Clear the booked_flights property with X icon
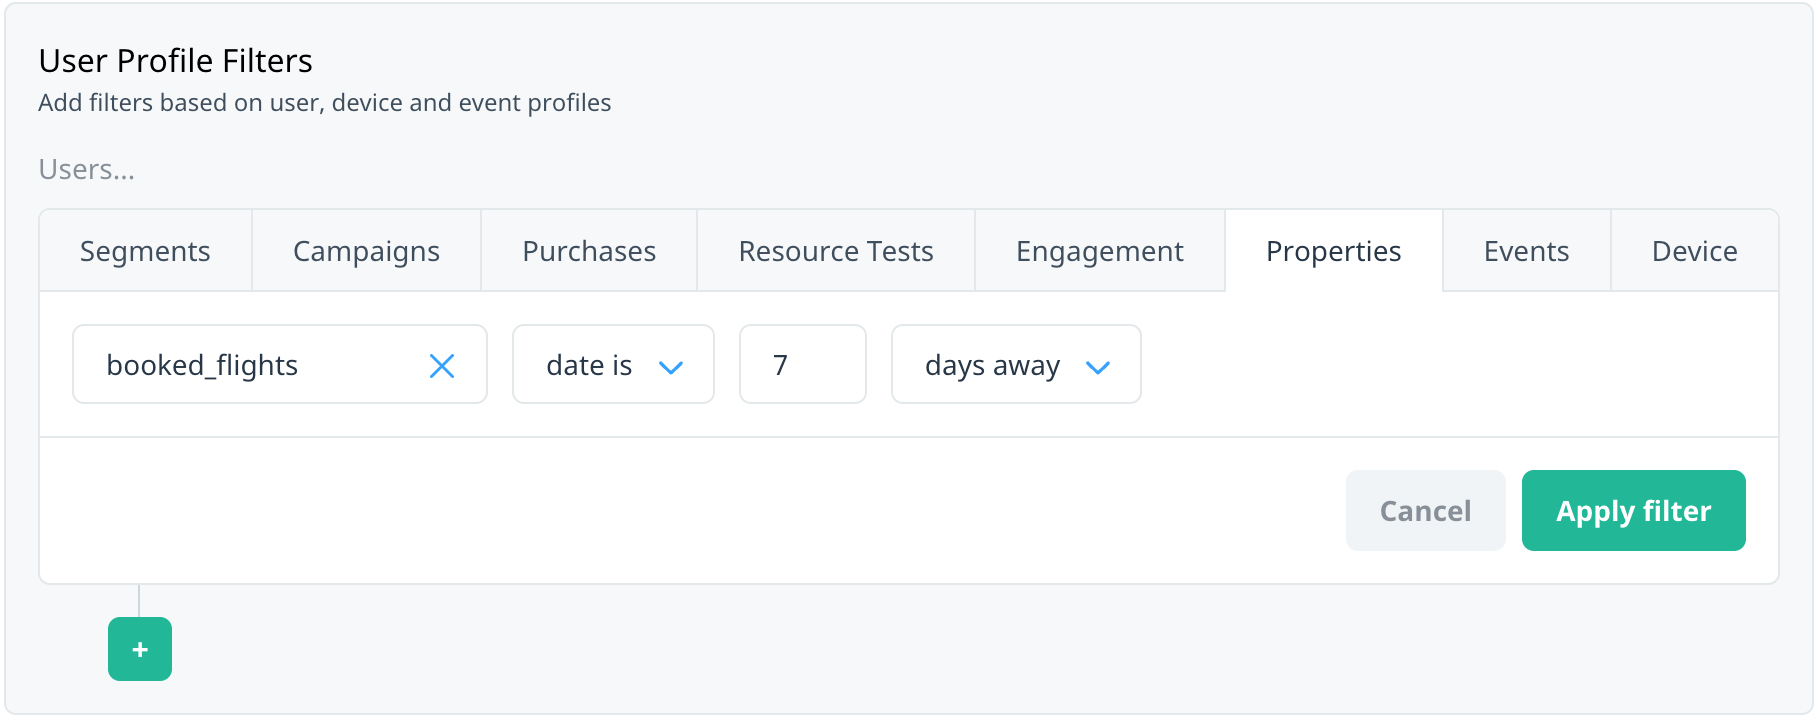This screenshot has width=1818, height=720. point(441,366)
